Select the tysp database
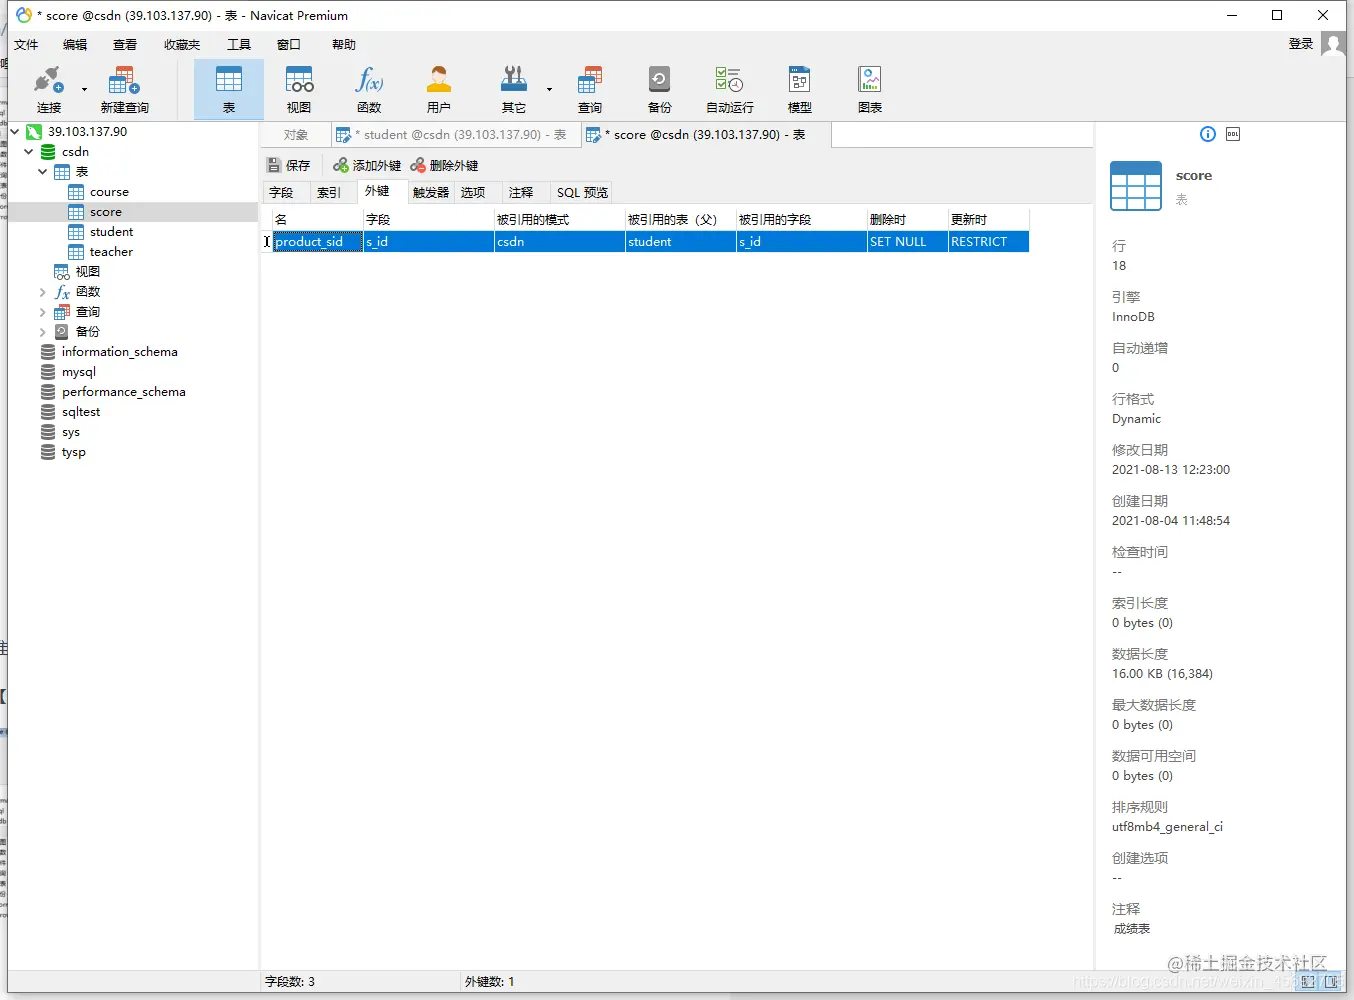1354x1000 pixels. [x=73, y=452]
